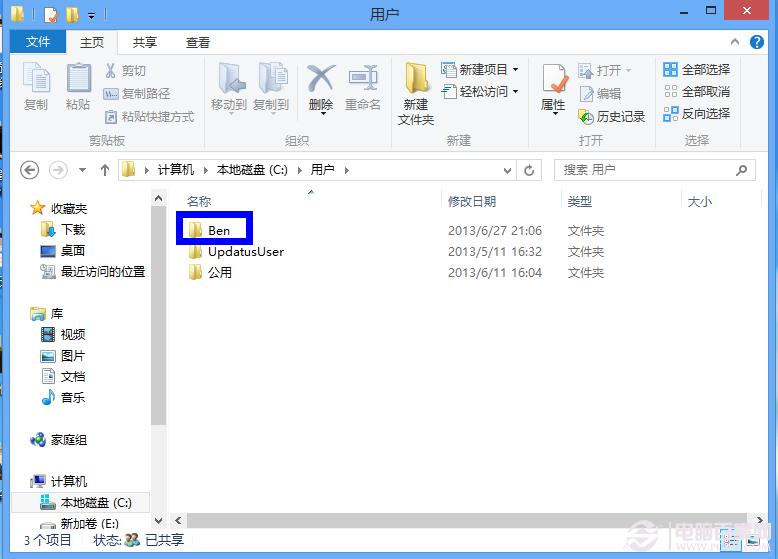Click the Open (打开) ribbon command
This screenshot has width=778, height=559.
605,70
